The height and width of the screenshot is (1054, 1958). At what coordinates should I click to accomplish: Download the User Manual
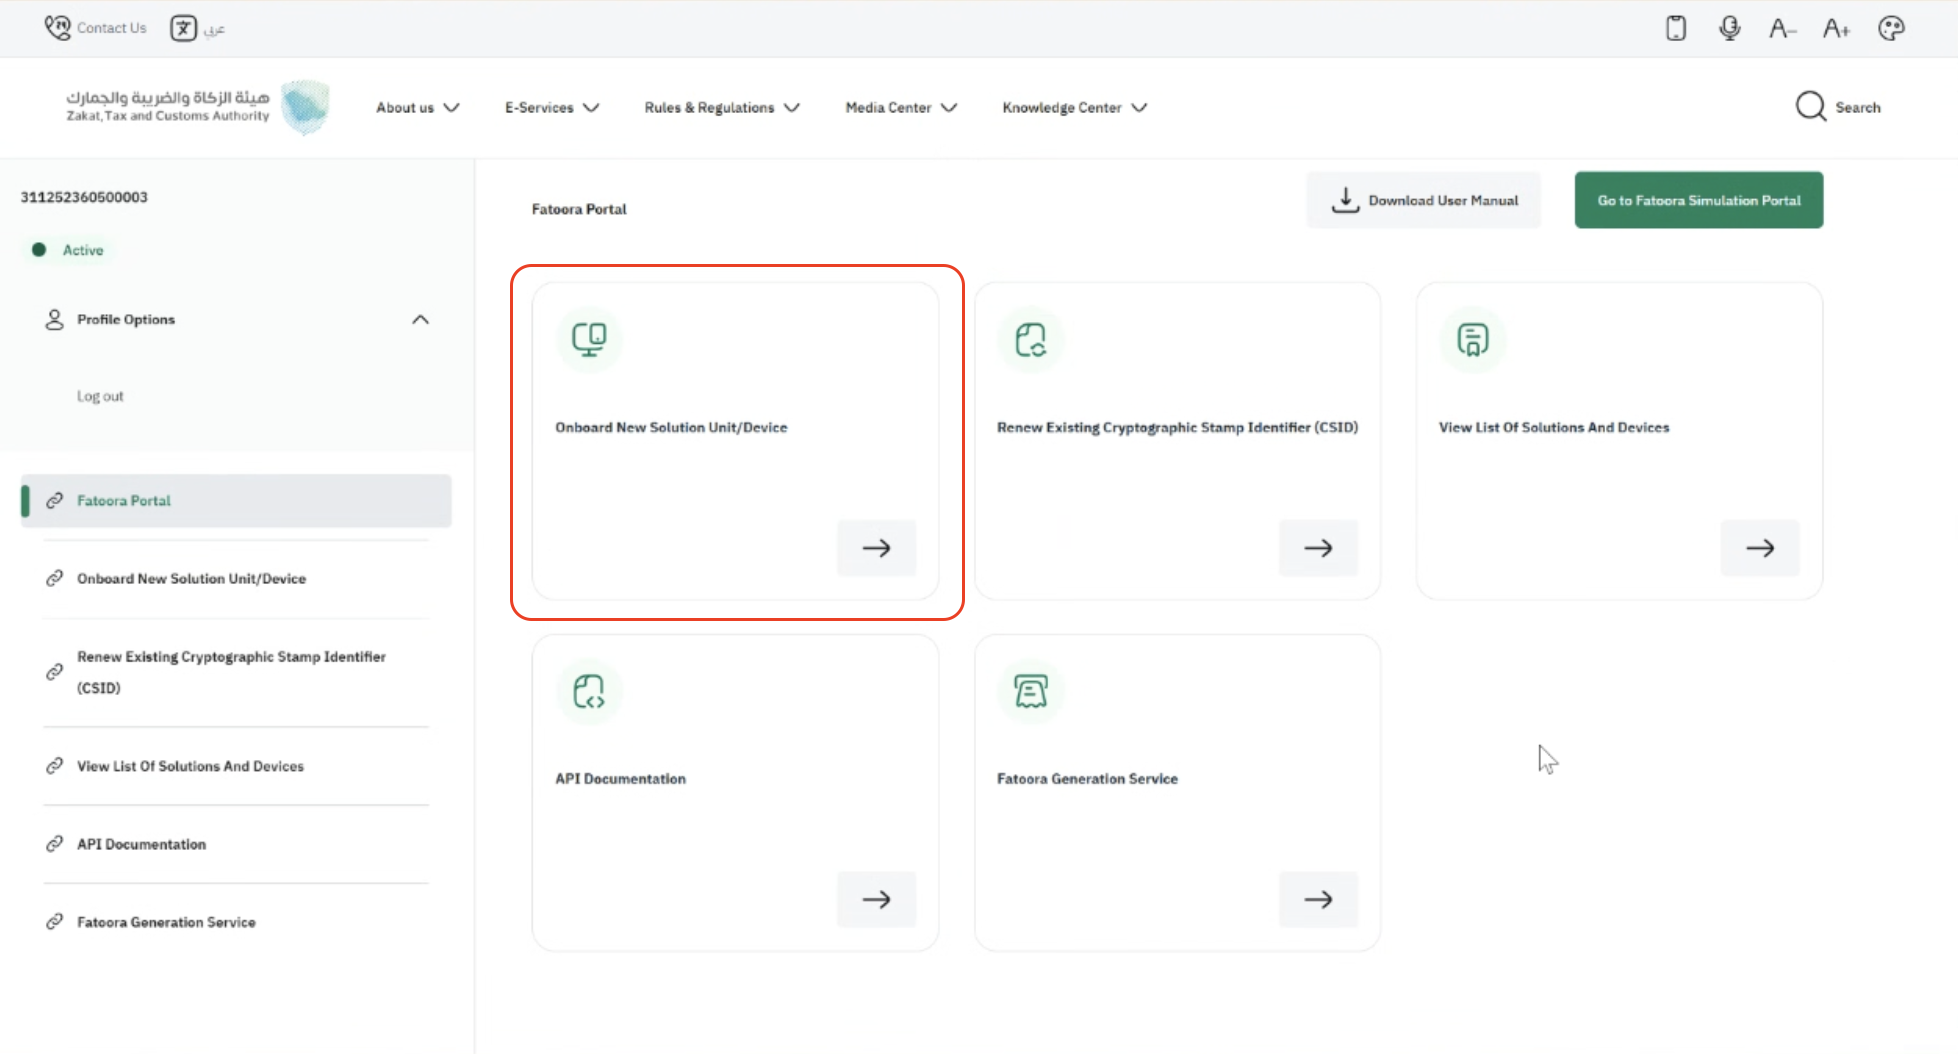click(x=1424, y=200)
